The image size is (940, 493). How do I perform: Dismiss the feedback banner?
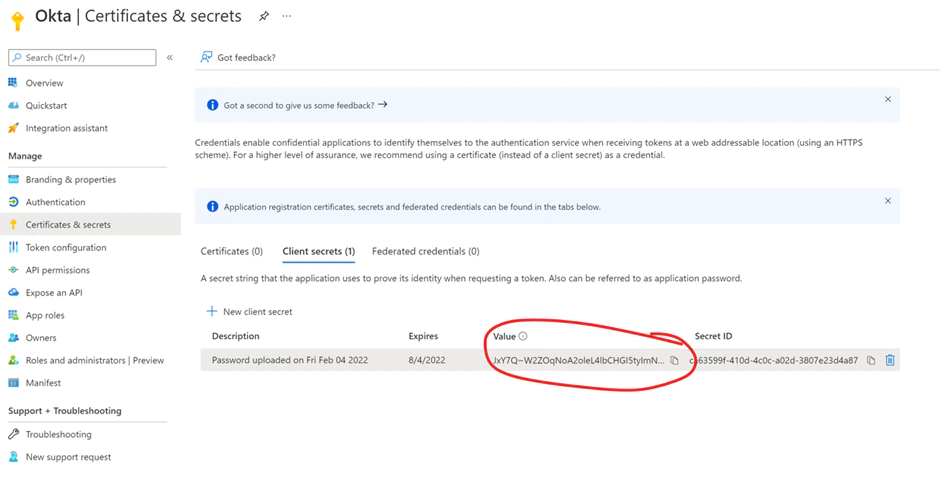coord(888,100)
